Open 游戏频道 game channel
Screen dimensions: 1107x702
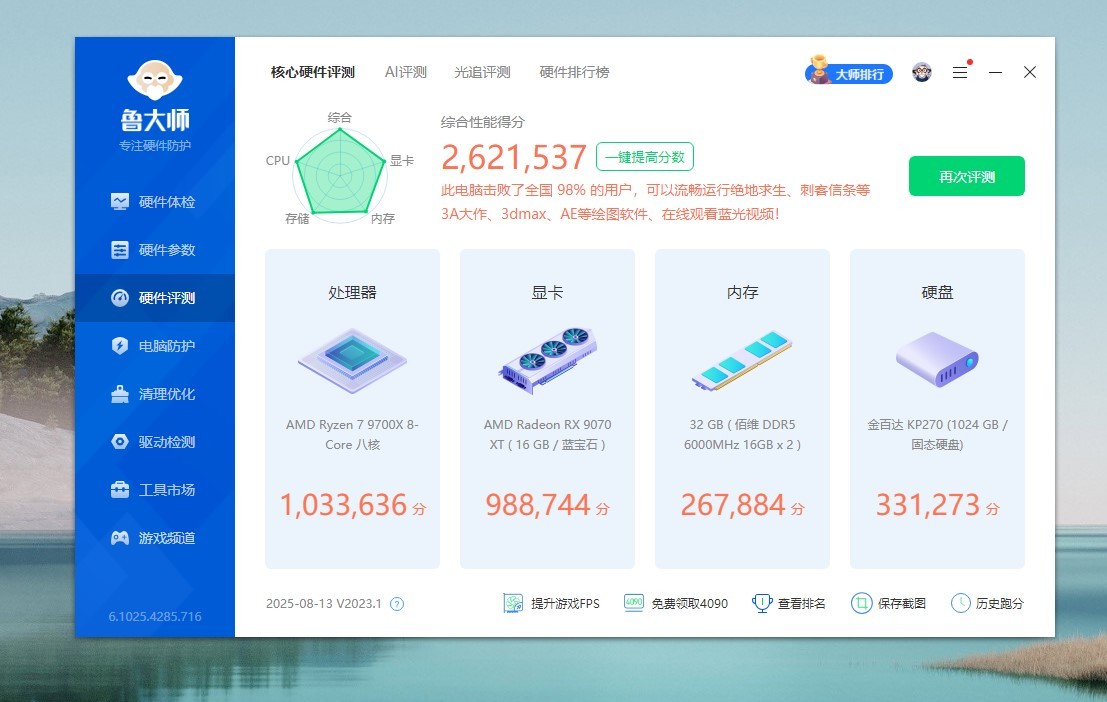[153, 538]
